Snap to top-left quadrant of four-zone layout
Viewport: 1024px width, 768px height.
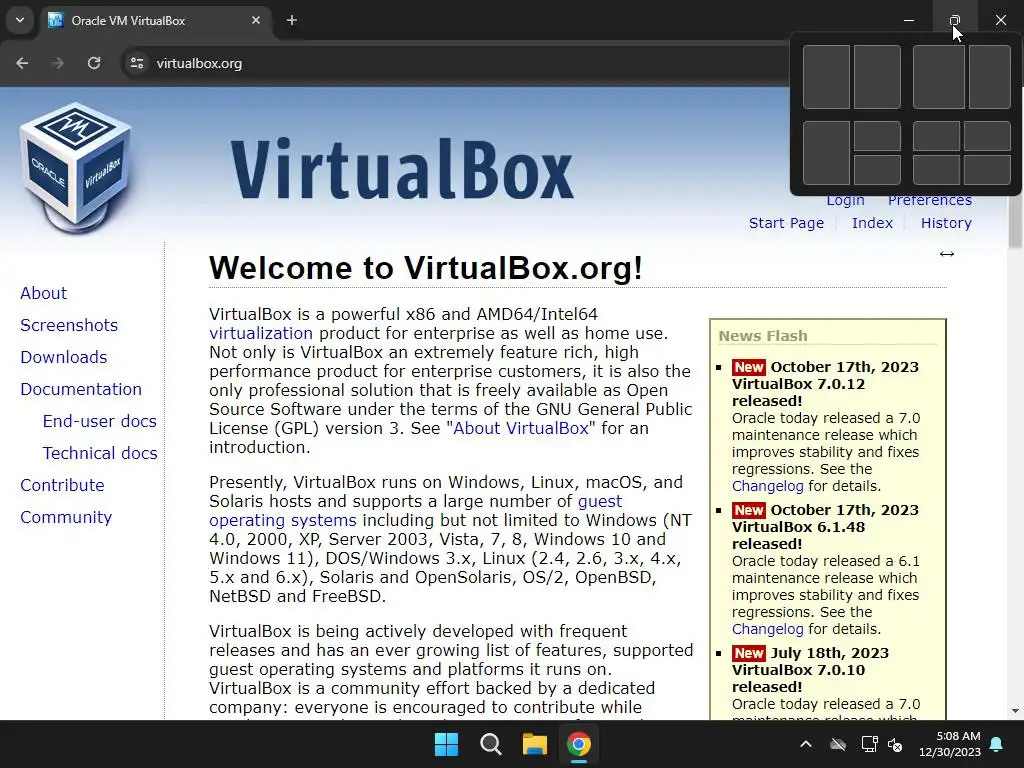pos(936,136)
